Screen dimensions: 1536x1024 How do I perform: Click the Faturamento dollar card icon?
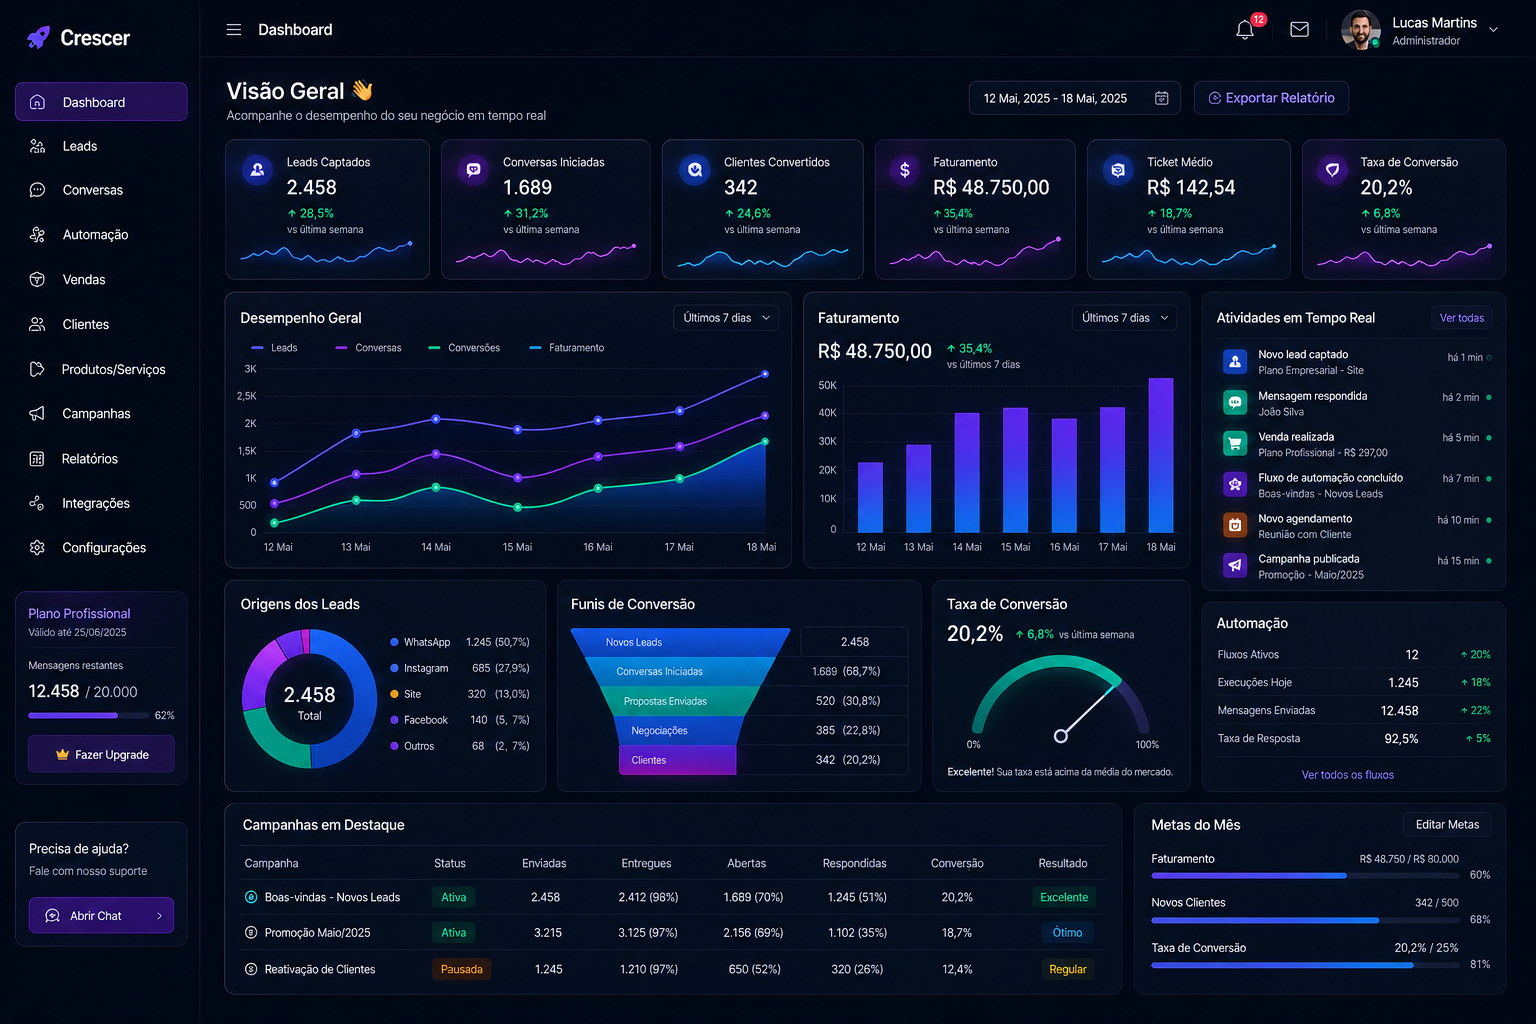click(904, 170)
